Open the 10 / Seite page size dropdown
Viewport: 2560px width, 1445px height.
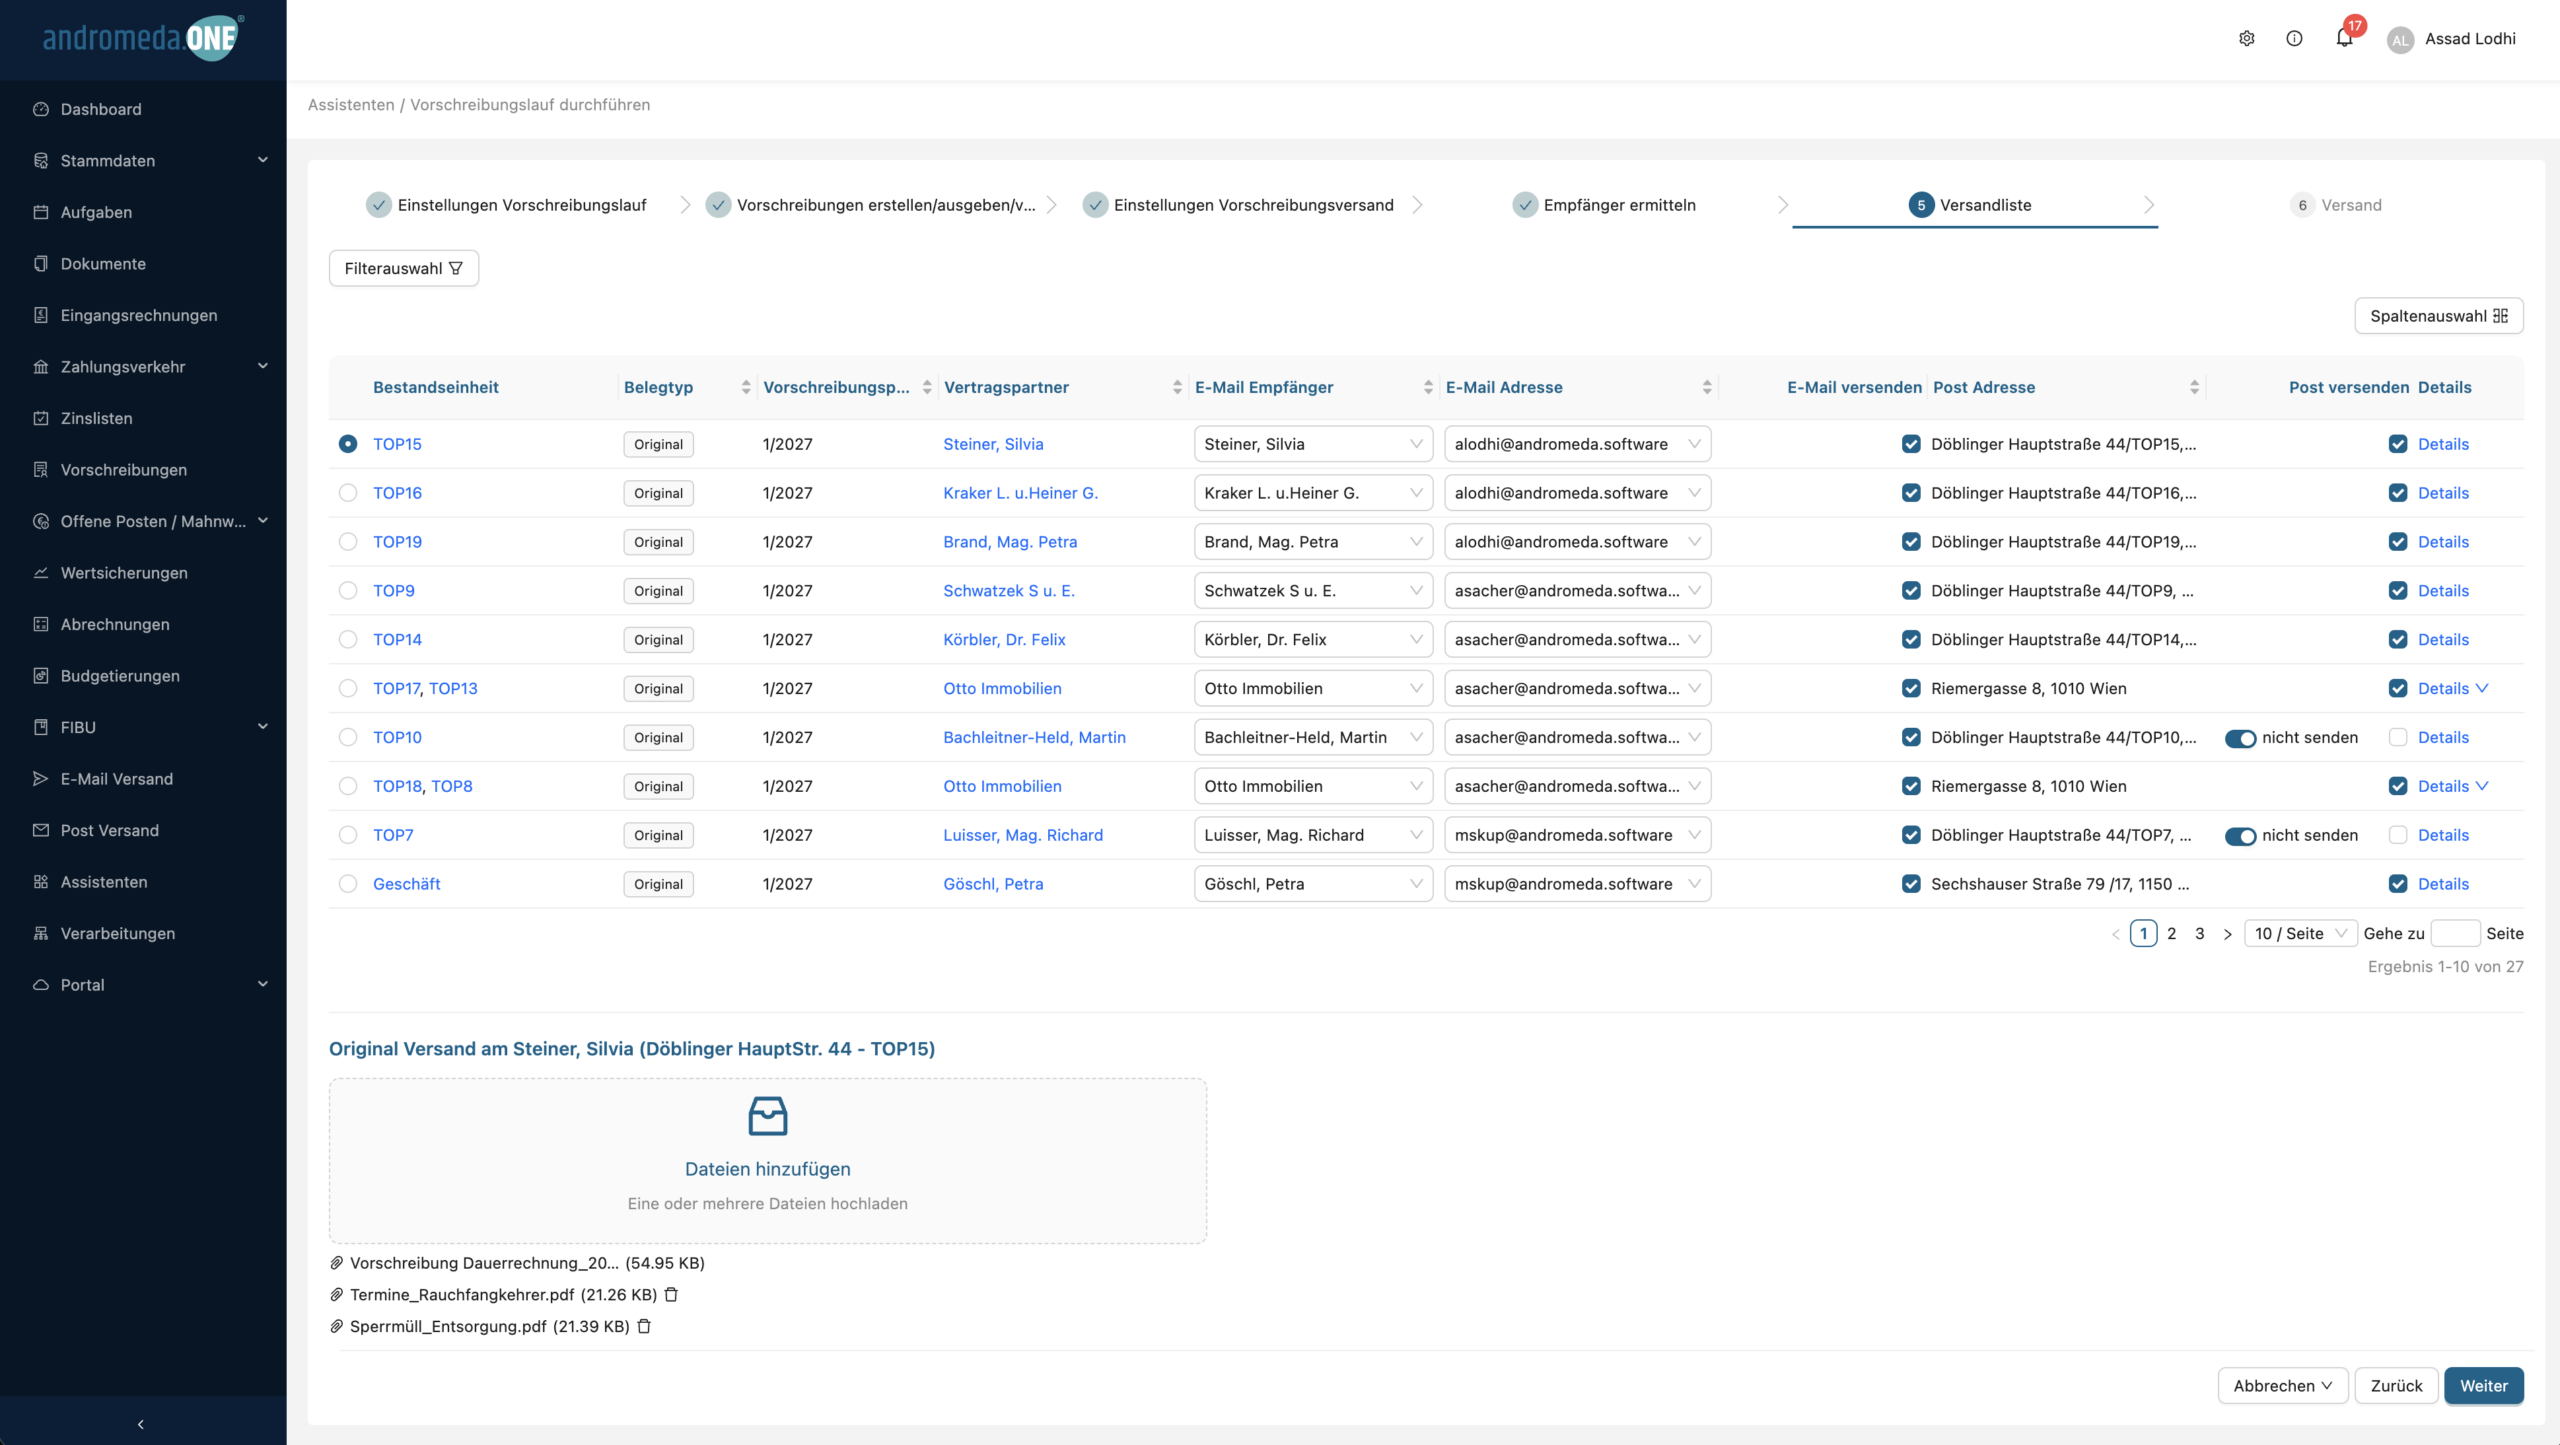point(2300,933)
